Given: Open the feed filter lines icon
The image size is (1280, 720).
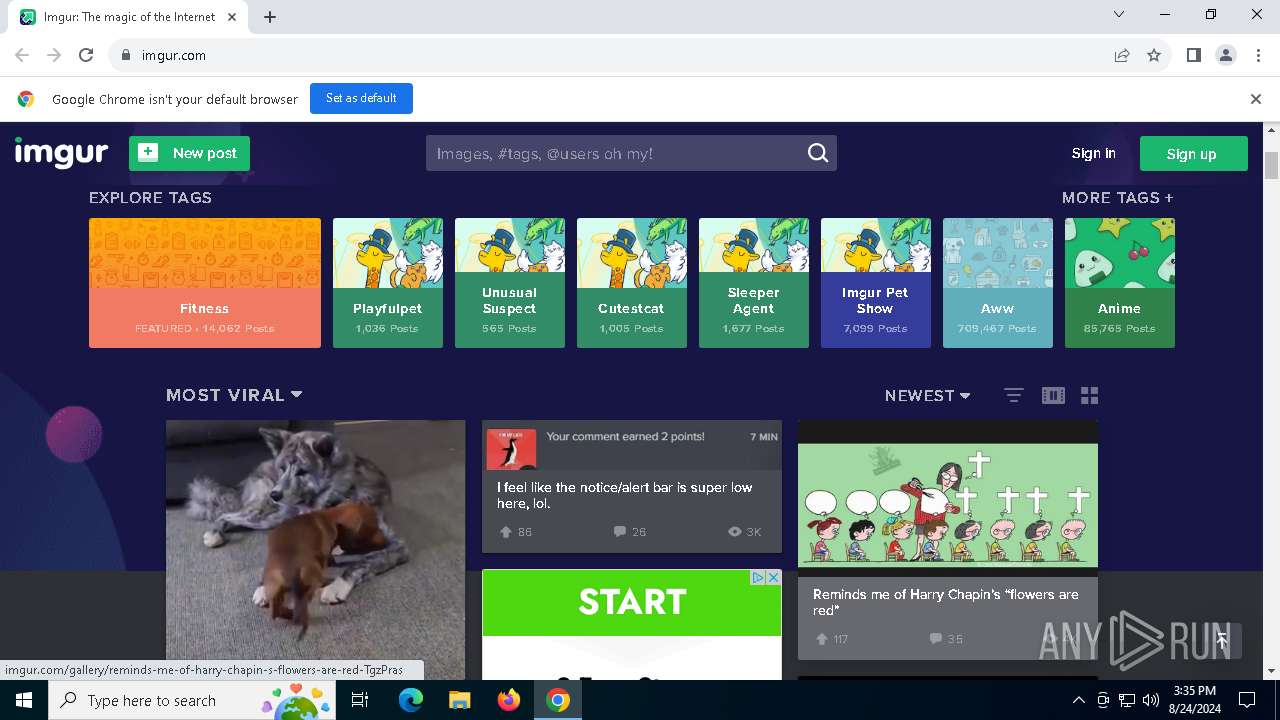Looking at the screenshot, I should [1013, 395].
